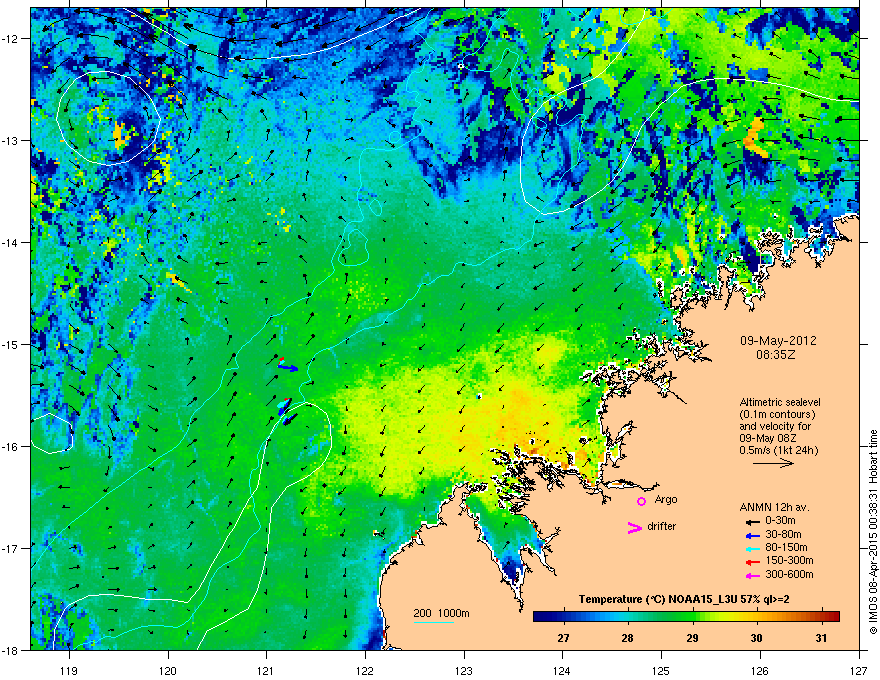
Task: Click the cyan 80-150m legend arrow
Action: coord(753,549)
